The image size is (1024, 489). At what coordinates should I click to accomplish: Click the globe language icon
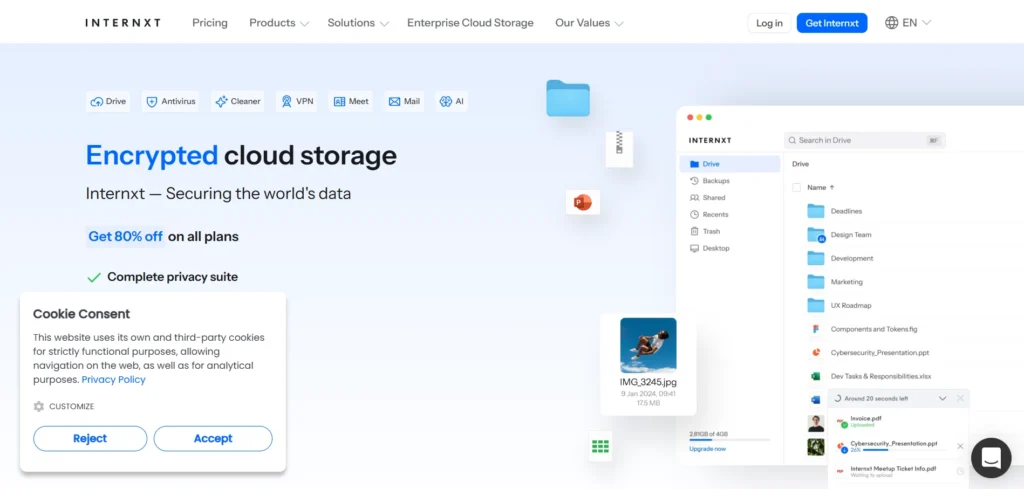(891, 23)
